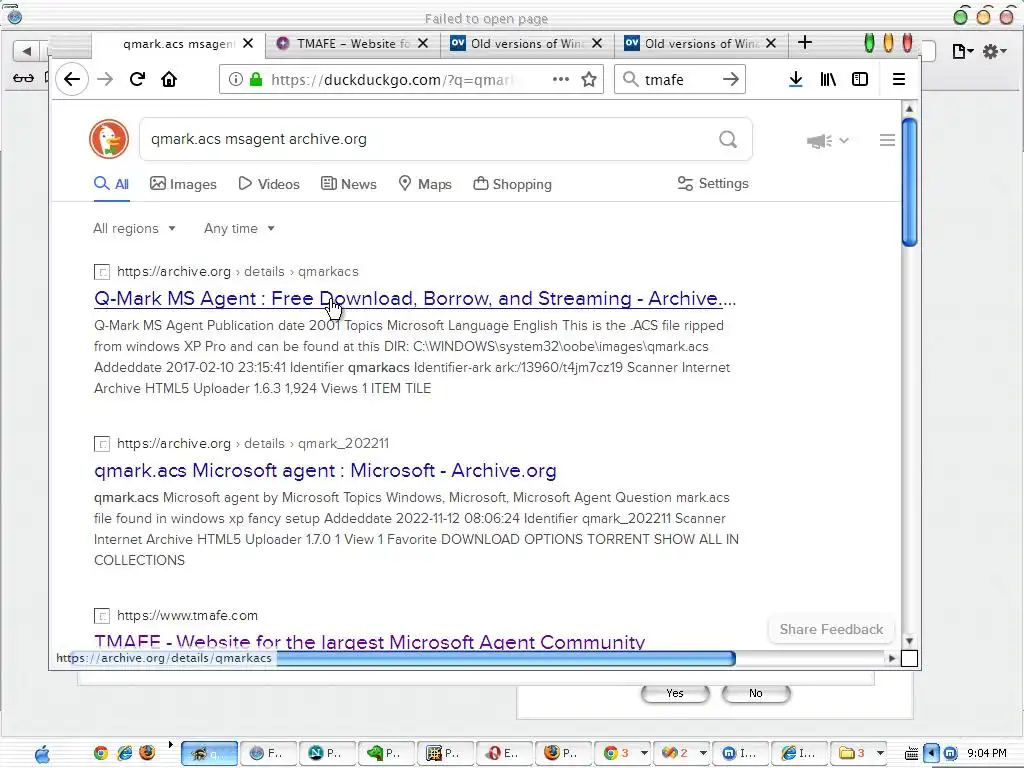1024x768 pixels.
Task: Switch to Images results
Action: click(184, 184)
